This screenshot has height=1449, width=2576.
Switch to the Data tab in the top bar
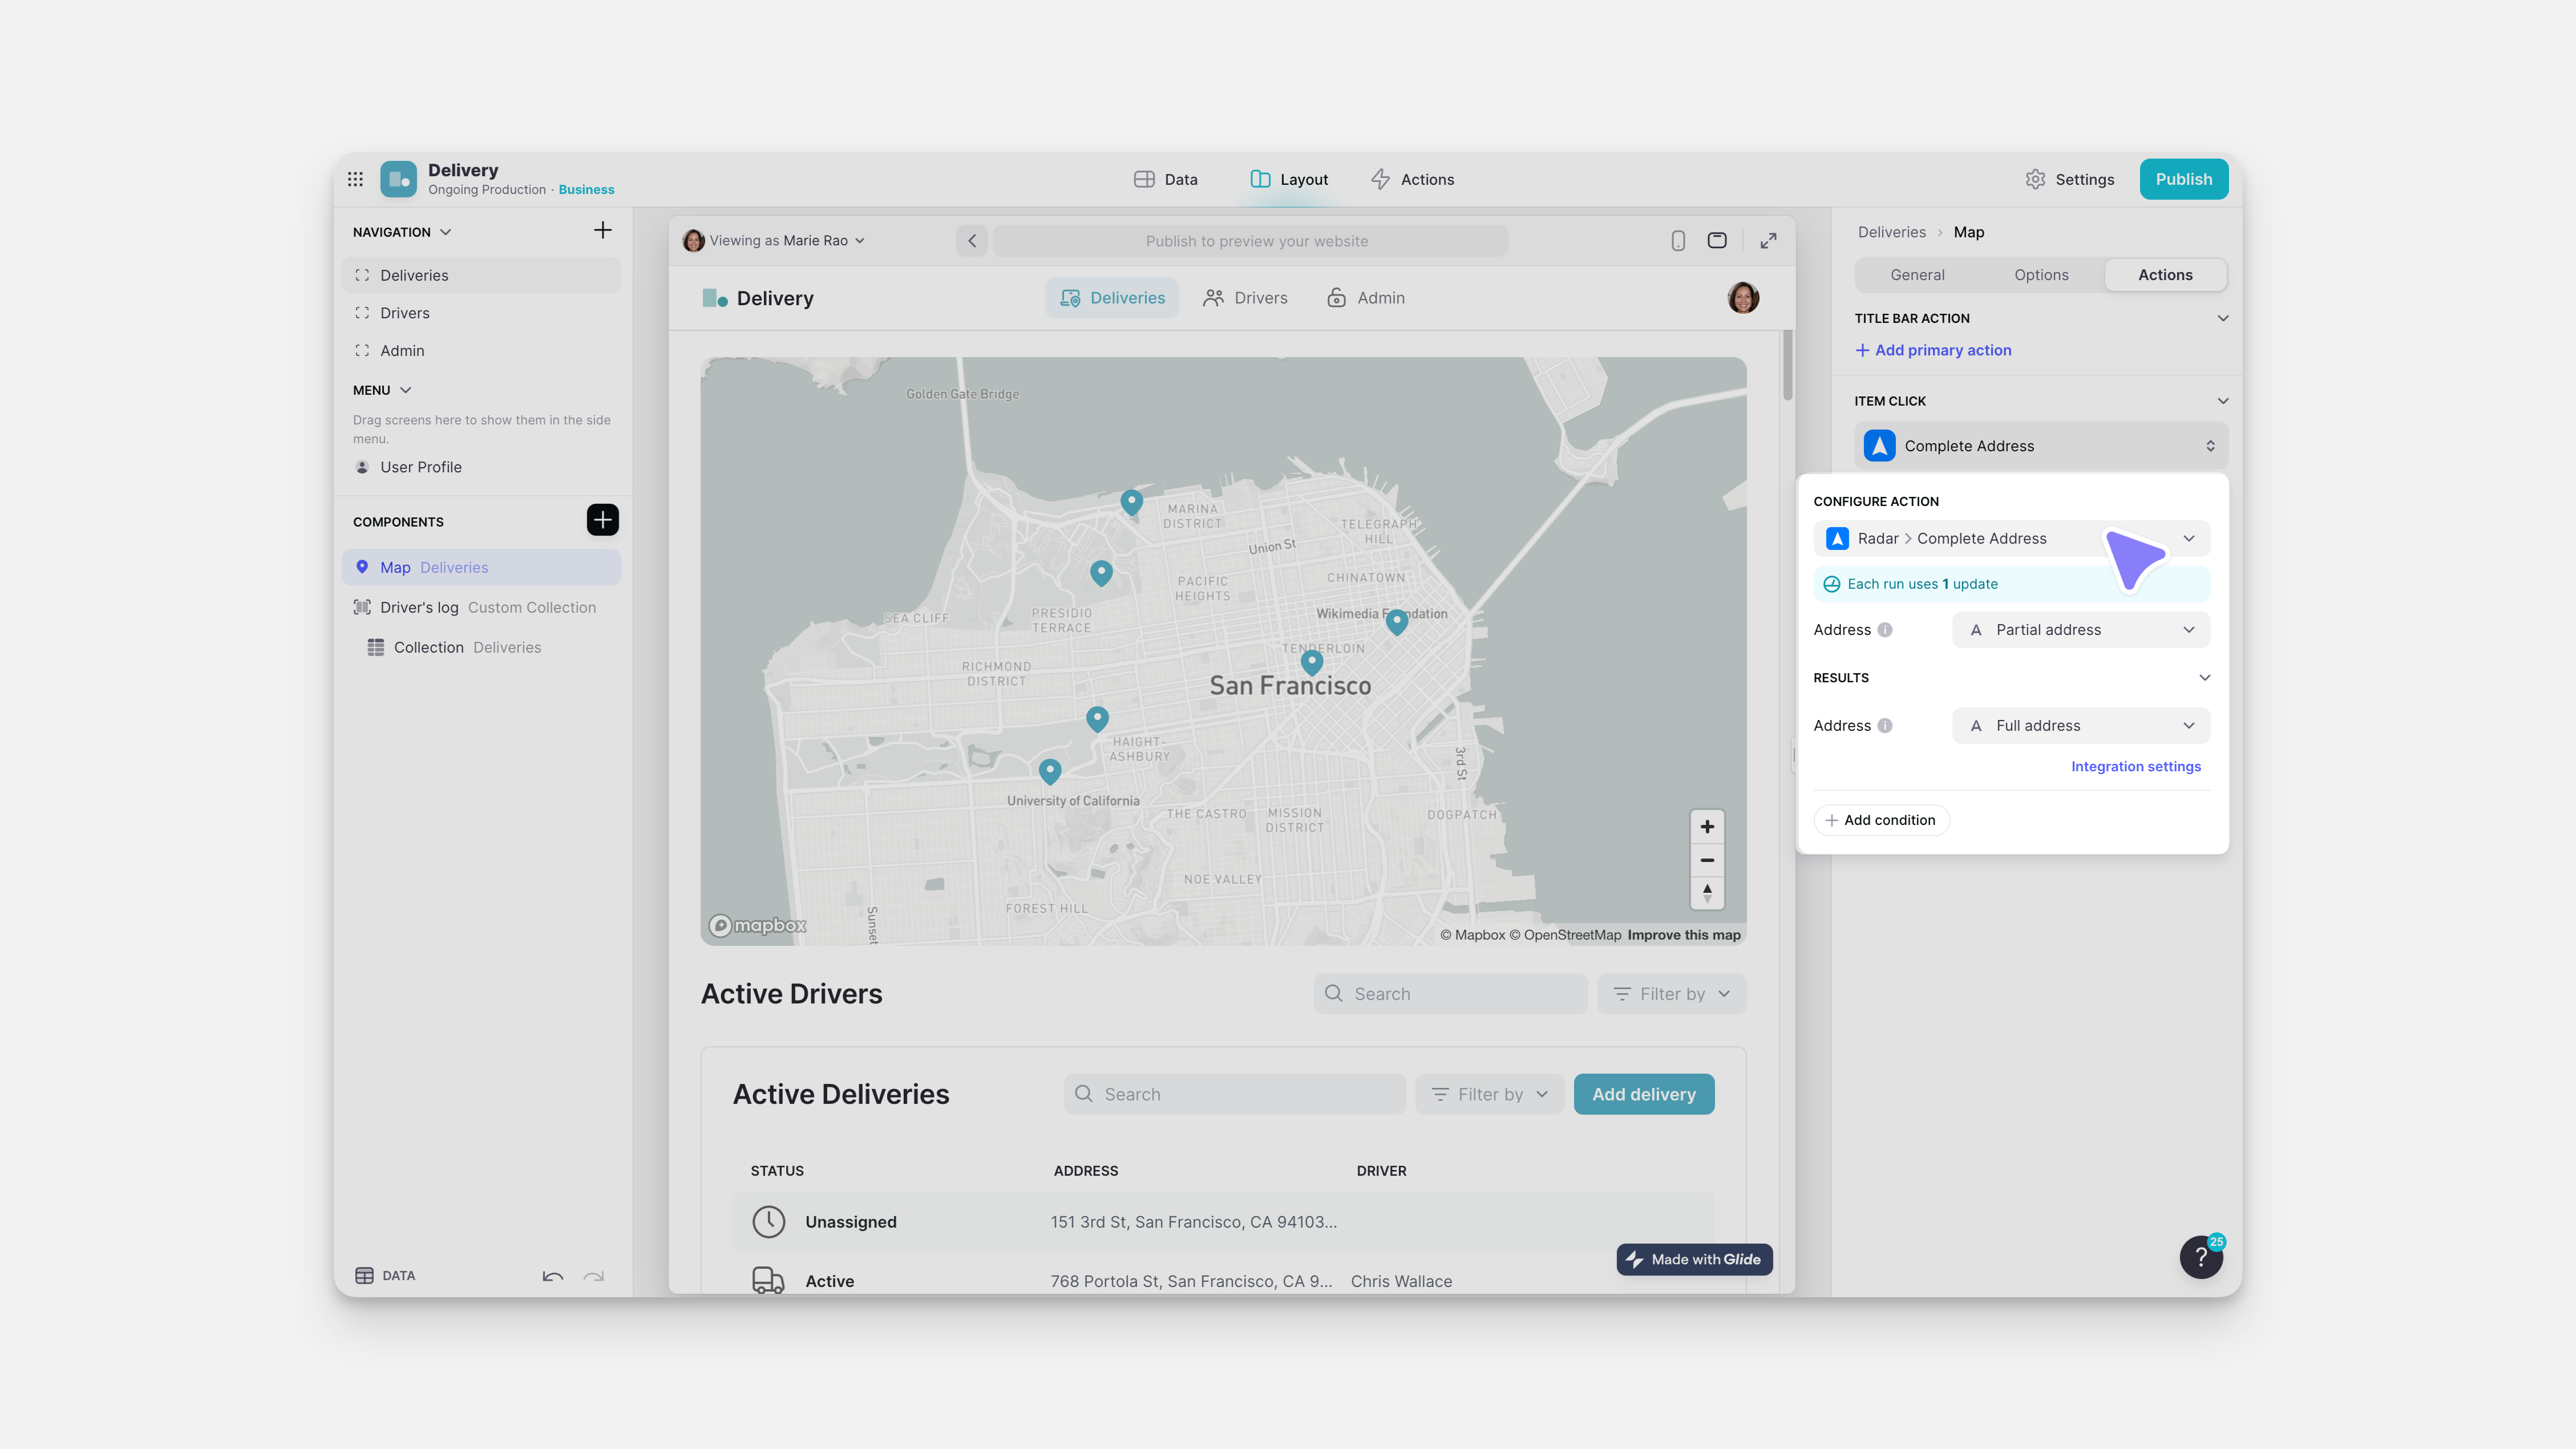[x=1165, y=179]
